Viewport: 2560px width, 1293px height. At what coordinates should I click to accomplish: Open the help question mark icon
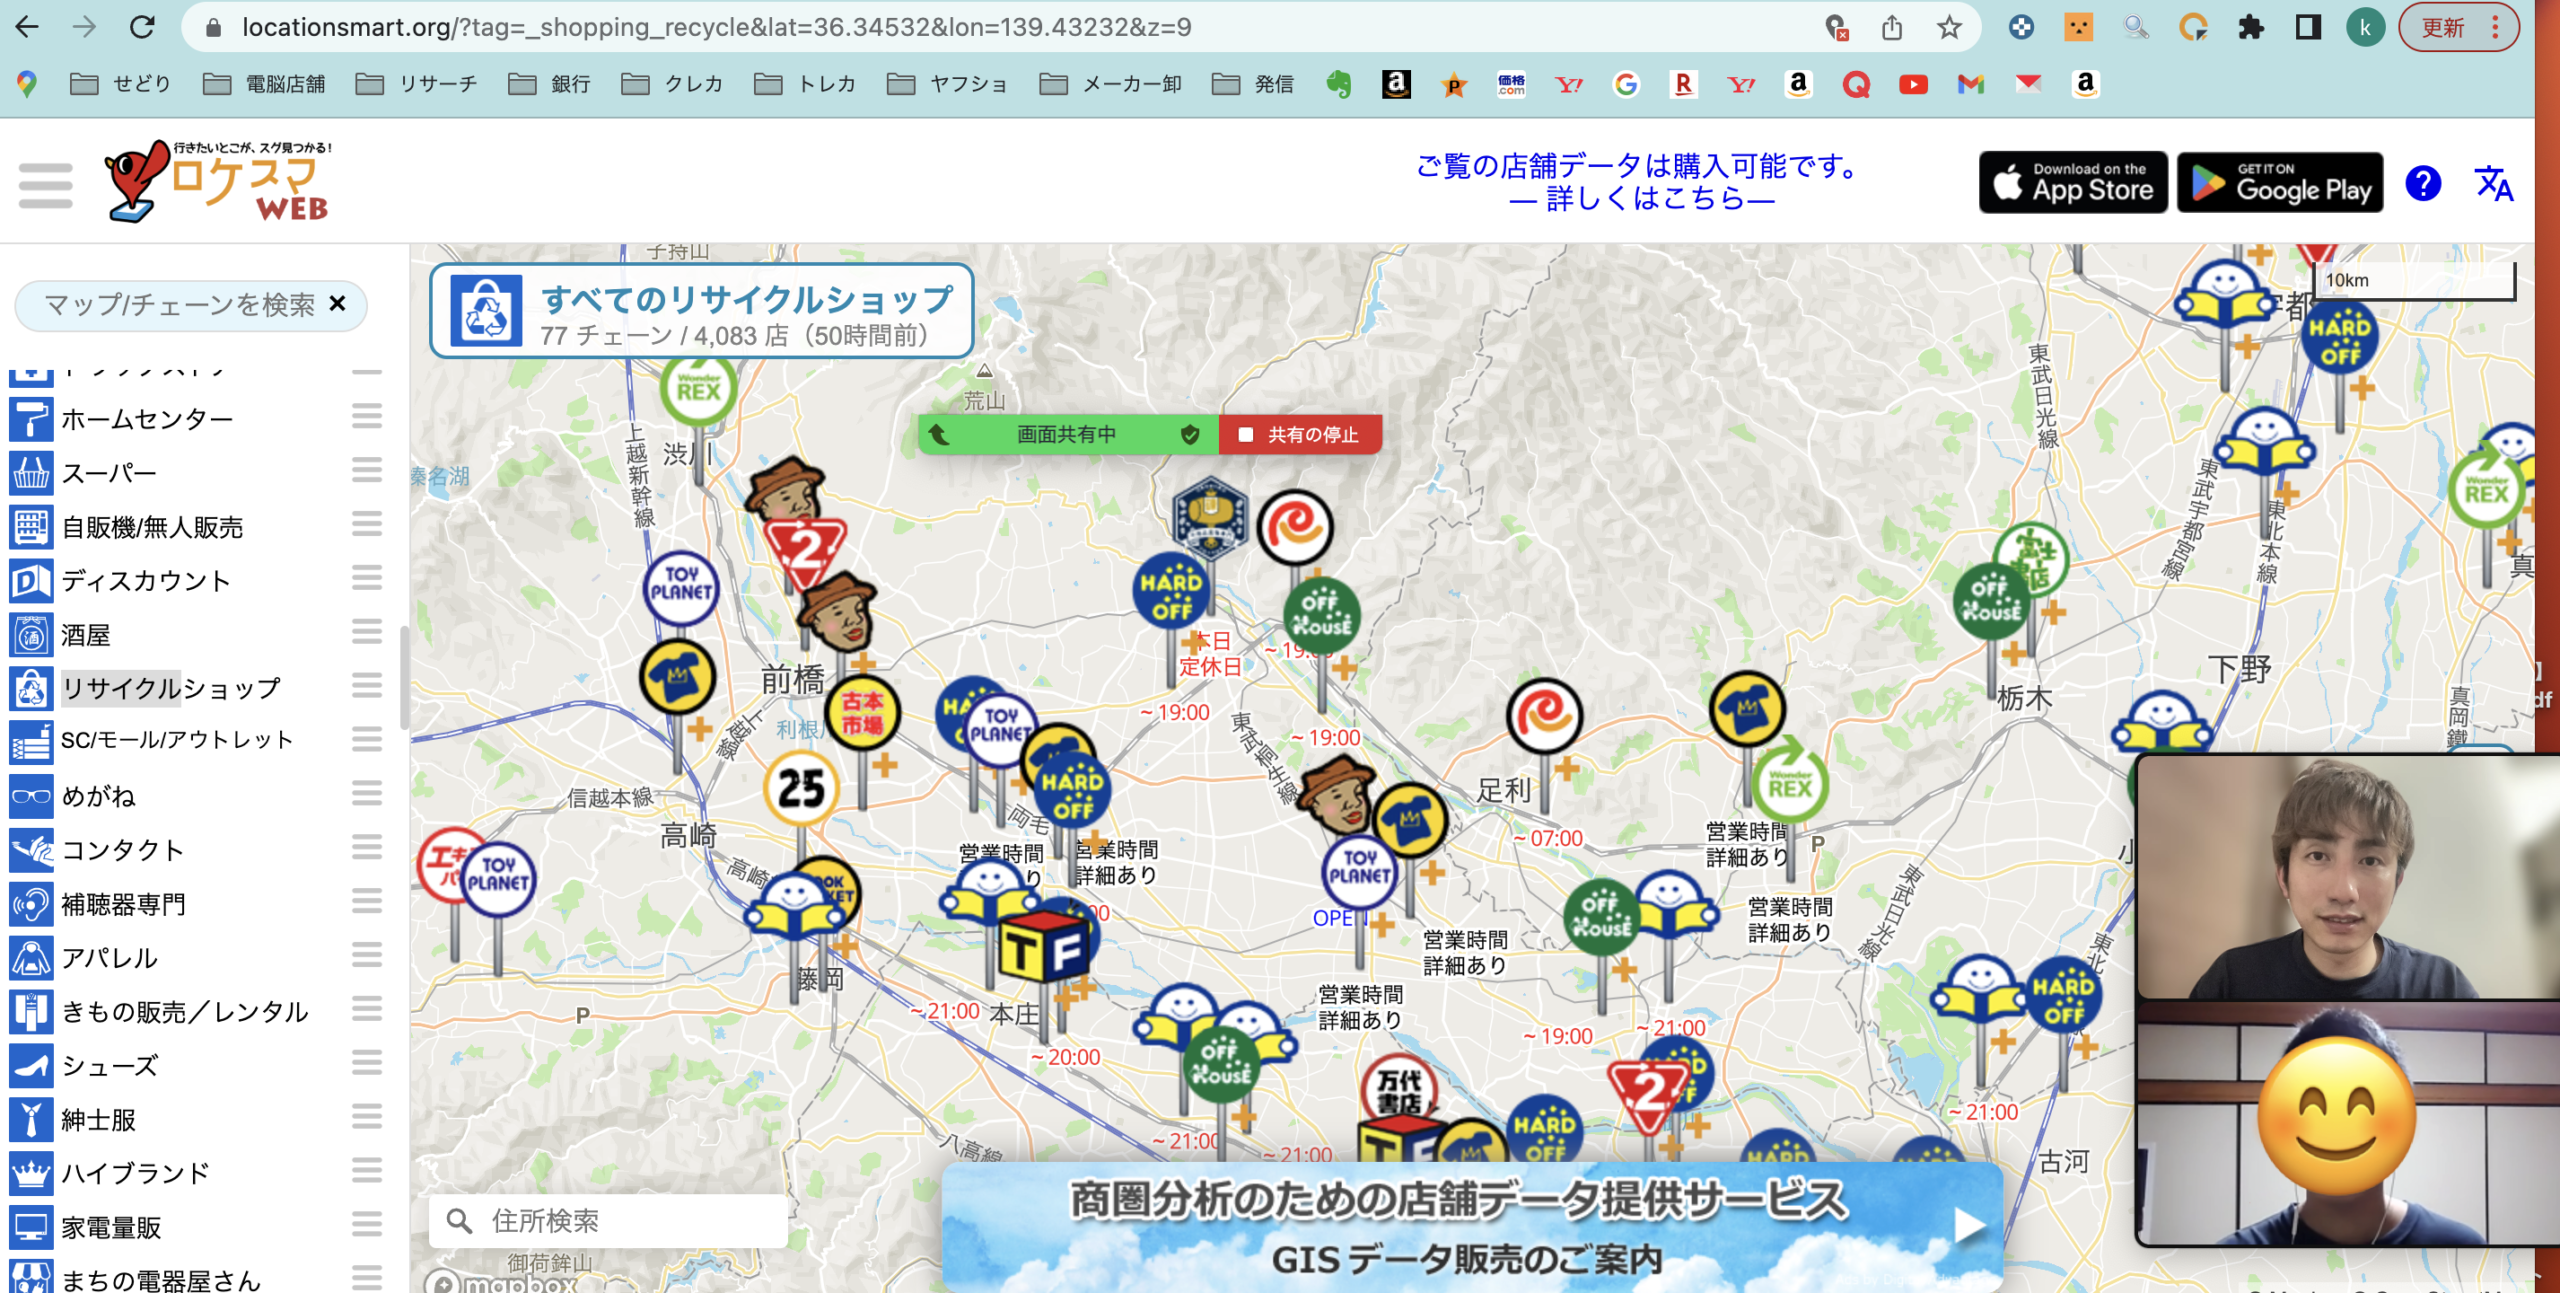click(2423, 184)
